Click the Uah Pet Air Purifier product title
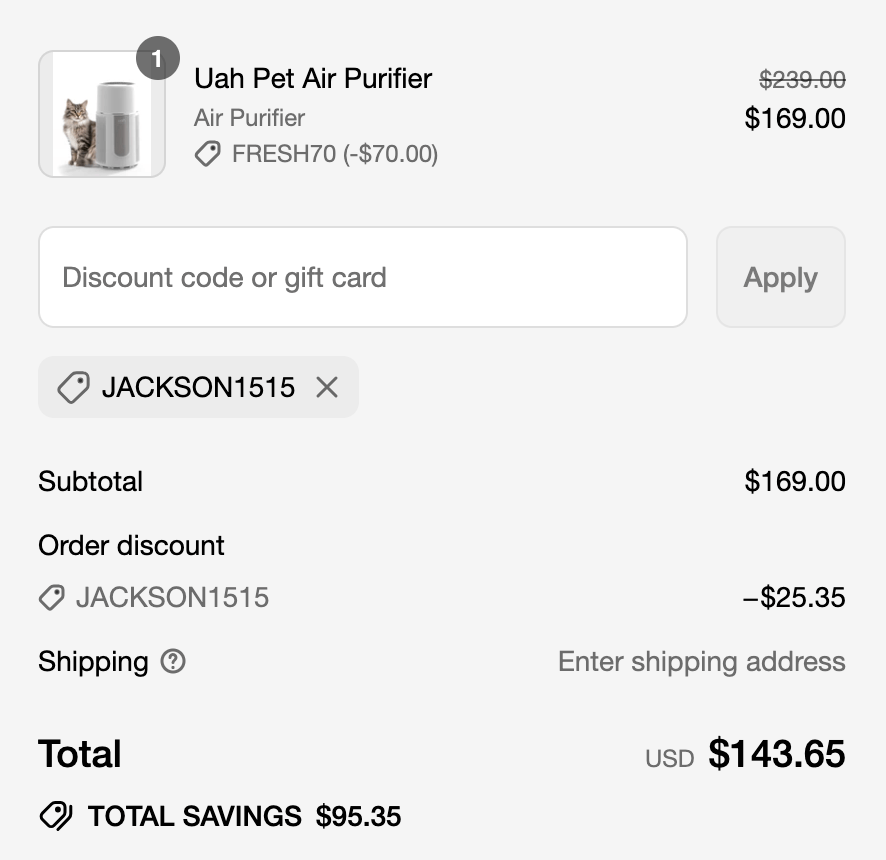 point(312,78)
